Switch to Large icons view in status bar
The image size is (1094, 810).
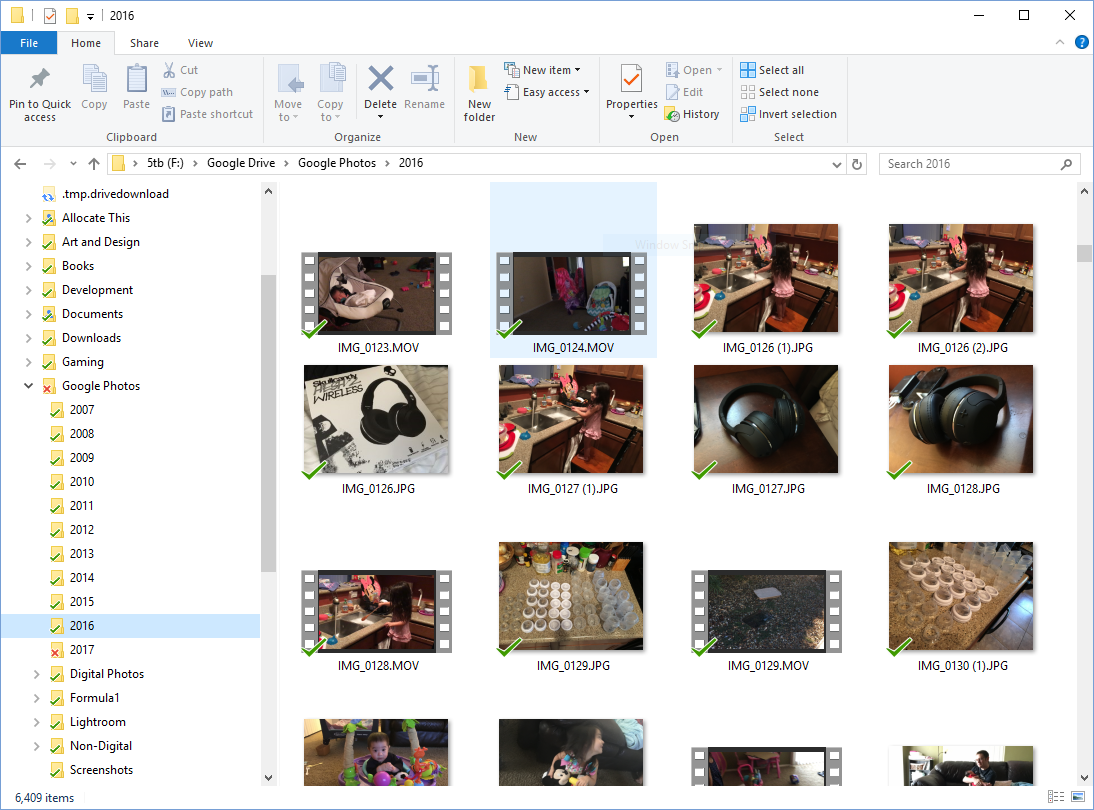(x=1078, y=797)
